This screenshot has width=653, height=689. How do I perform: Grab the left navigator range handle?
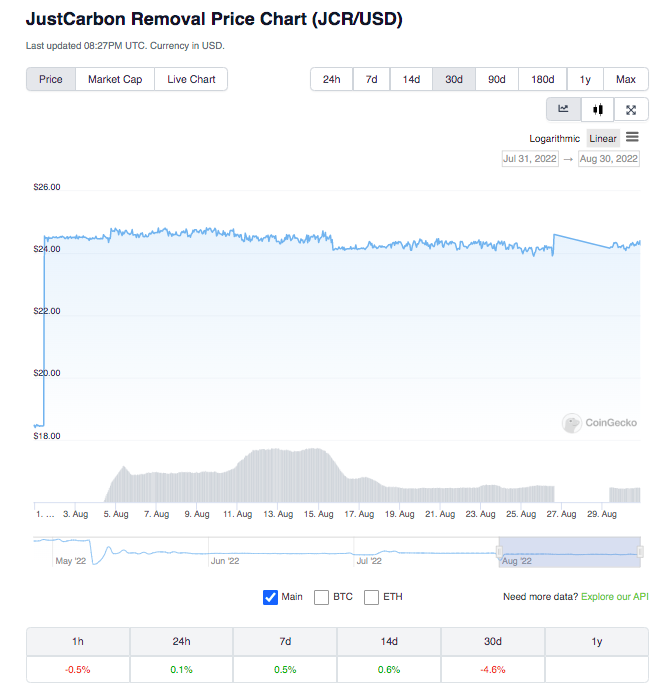pos(499,552)
